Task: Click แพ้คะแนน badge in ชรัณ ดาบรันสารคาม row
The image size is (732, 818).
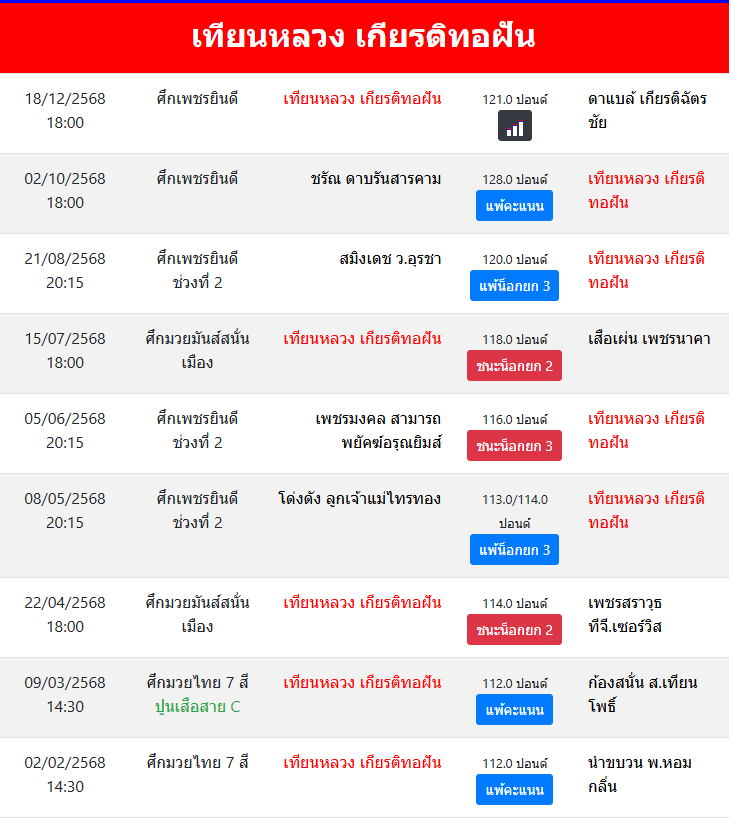Action: (514, 206)
